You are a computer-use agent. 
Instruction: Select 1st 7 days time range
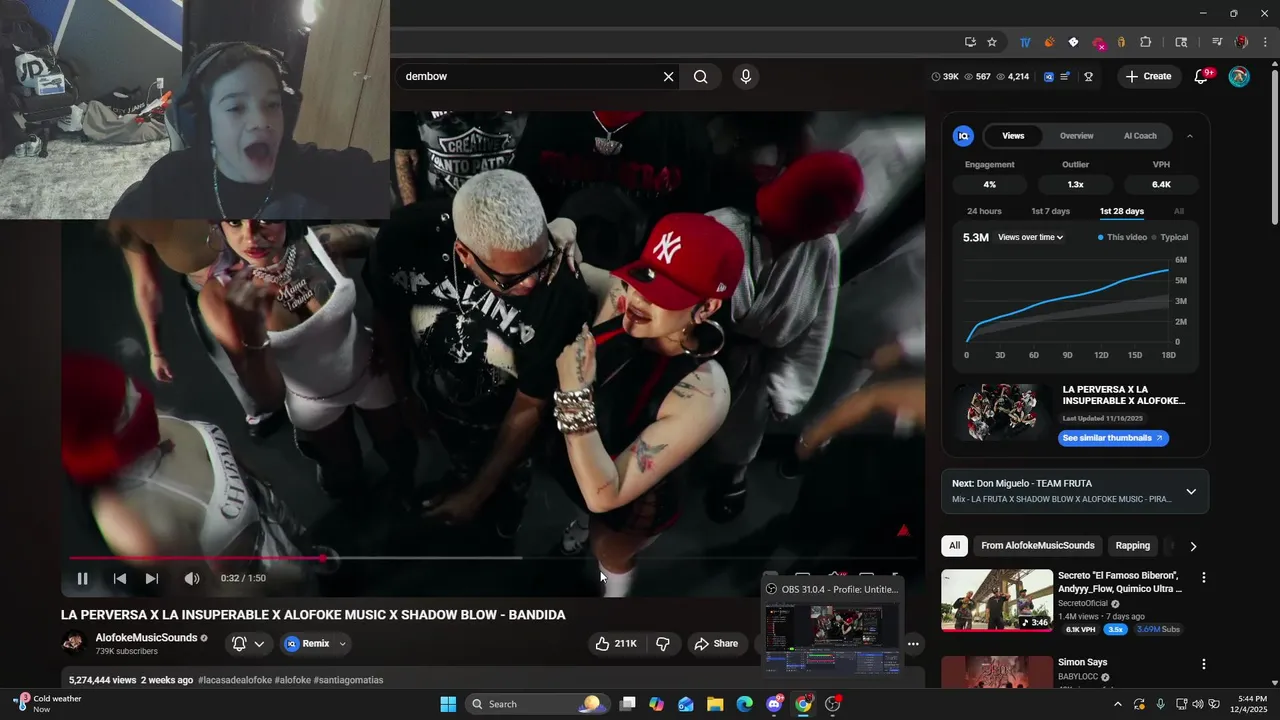pyautogui.click(x=1050, y=211)
